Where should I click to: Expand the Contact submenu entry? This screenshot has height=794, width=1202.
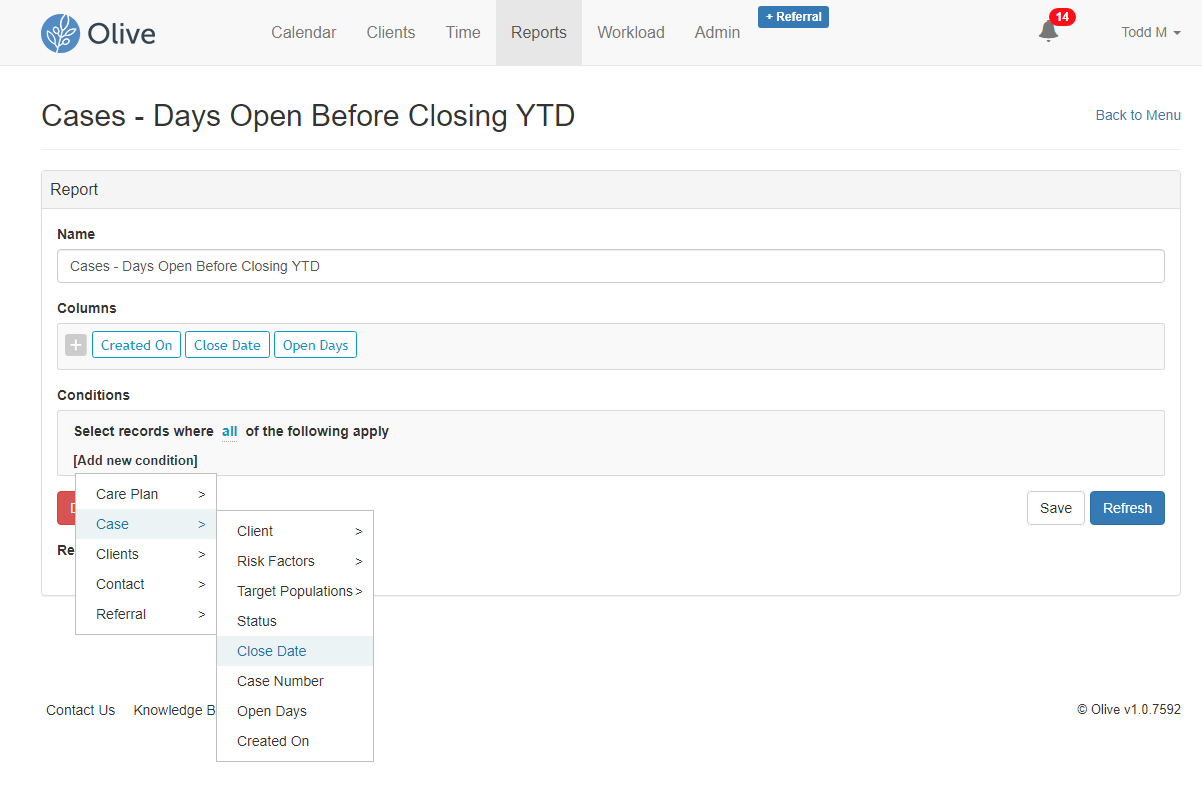point(146,584)
